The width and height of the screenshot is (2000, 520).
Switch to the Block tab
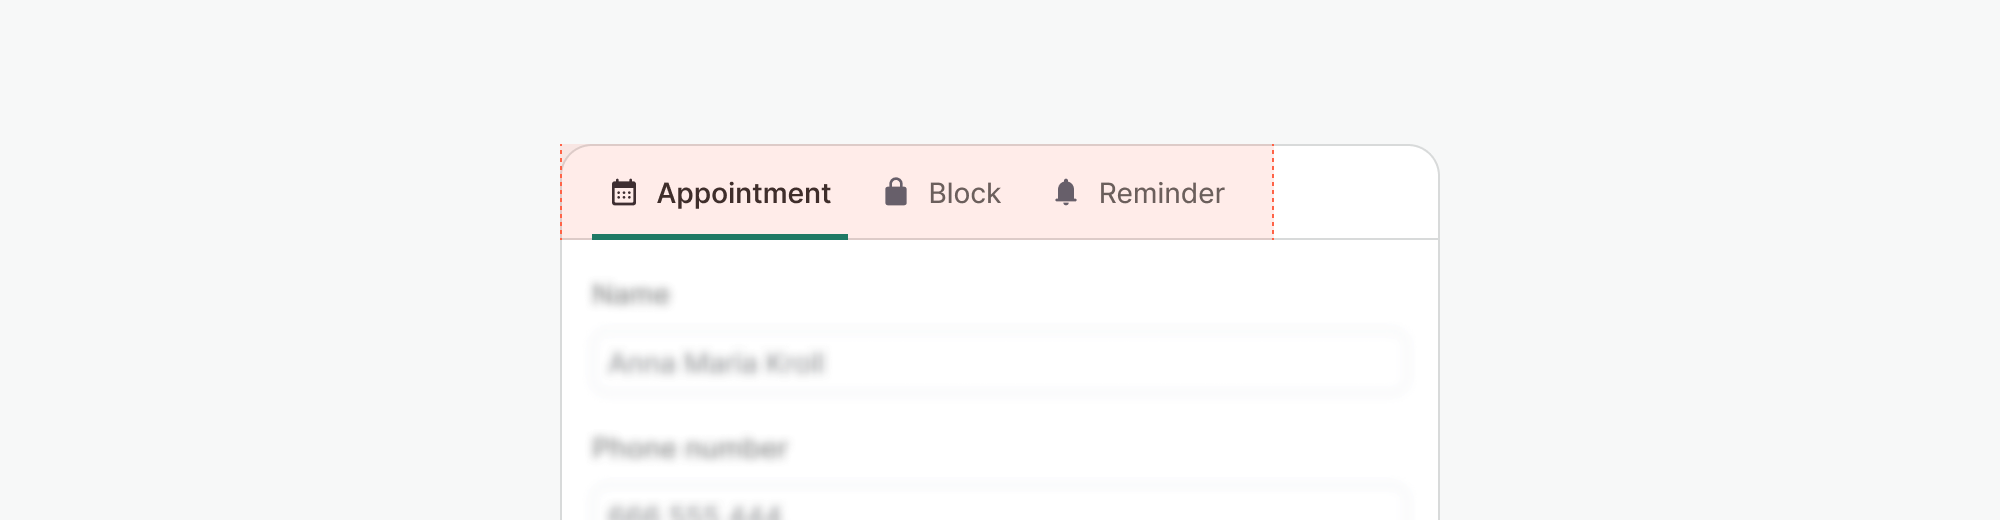click(964, 193)
